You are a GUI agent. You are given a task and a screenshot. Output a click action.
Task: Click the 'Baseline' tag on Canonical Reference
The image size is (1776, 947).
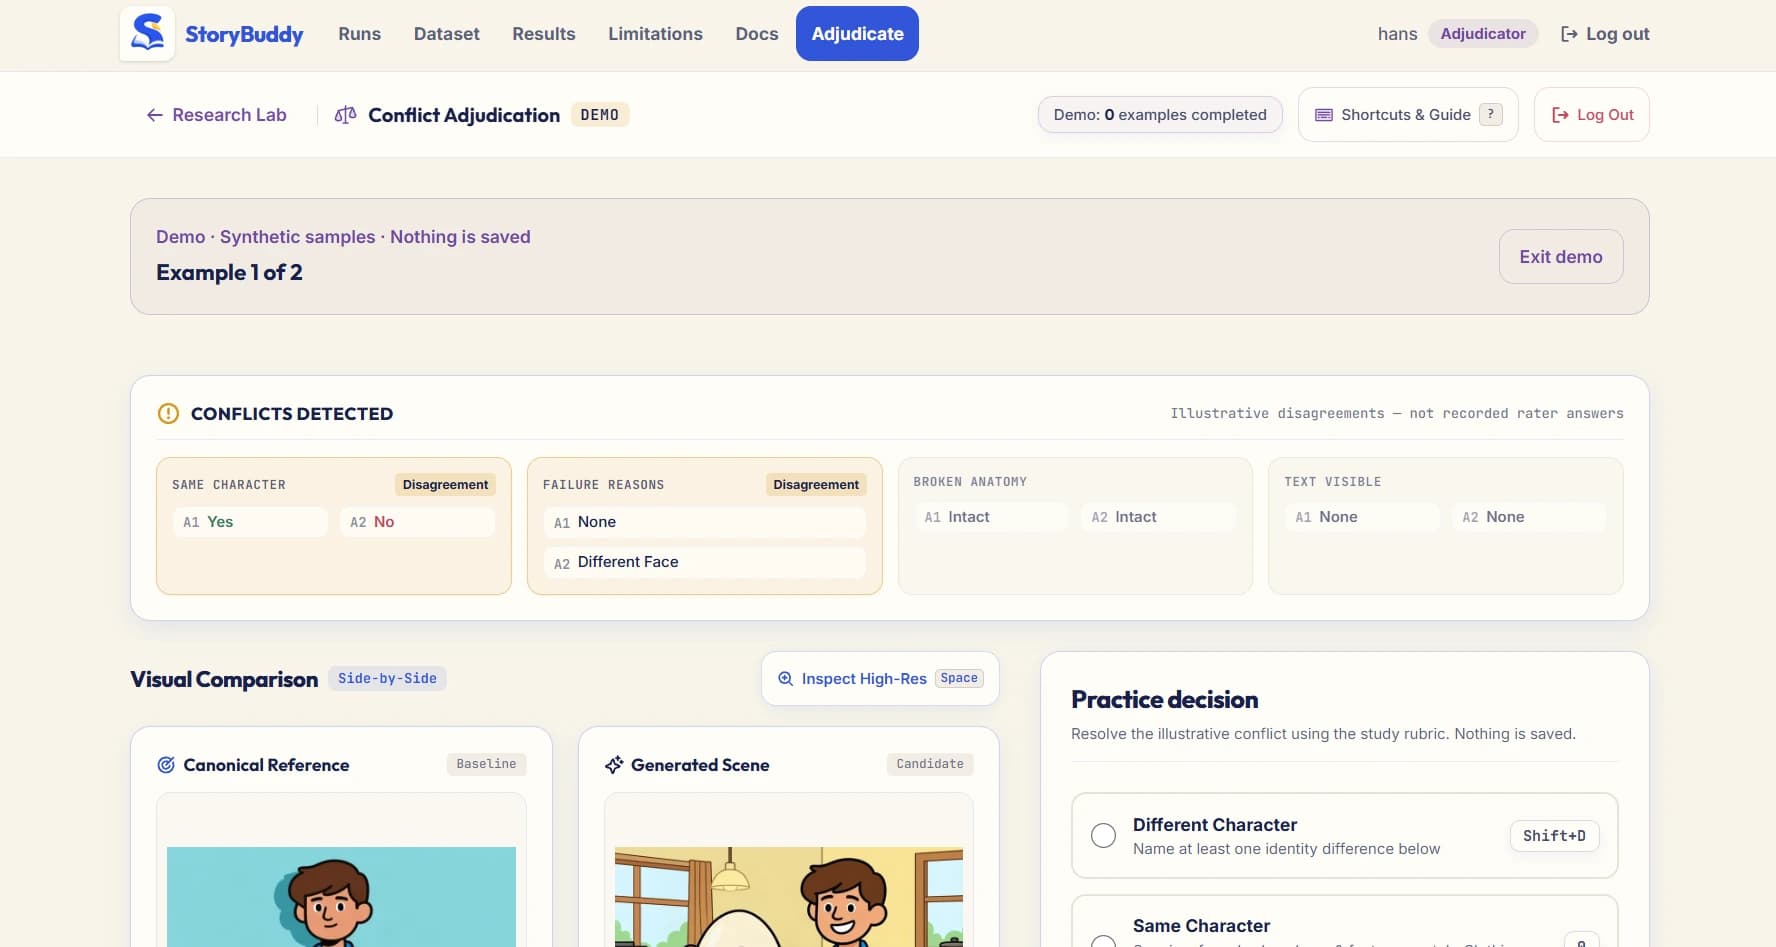[486, 764]
